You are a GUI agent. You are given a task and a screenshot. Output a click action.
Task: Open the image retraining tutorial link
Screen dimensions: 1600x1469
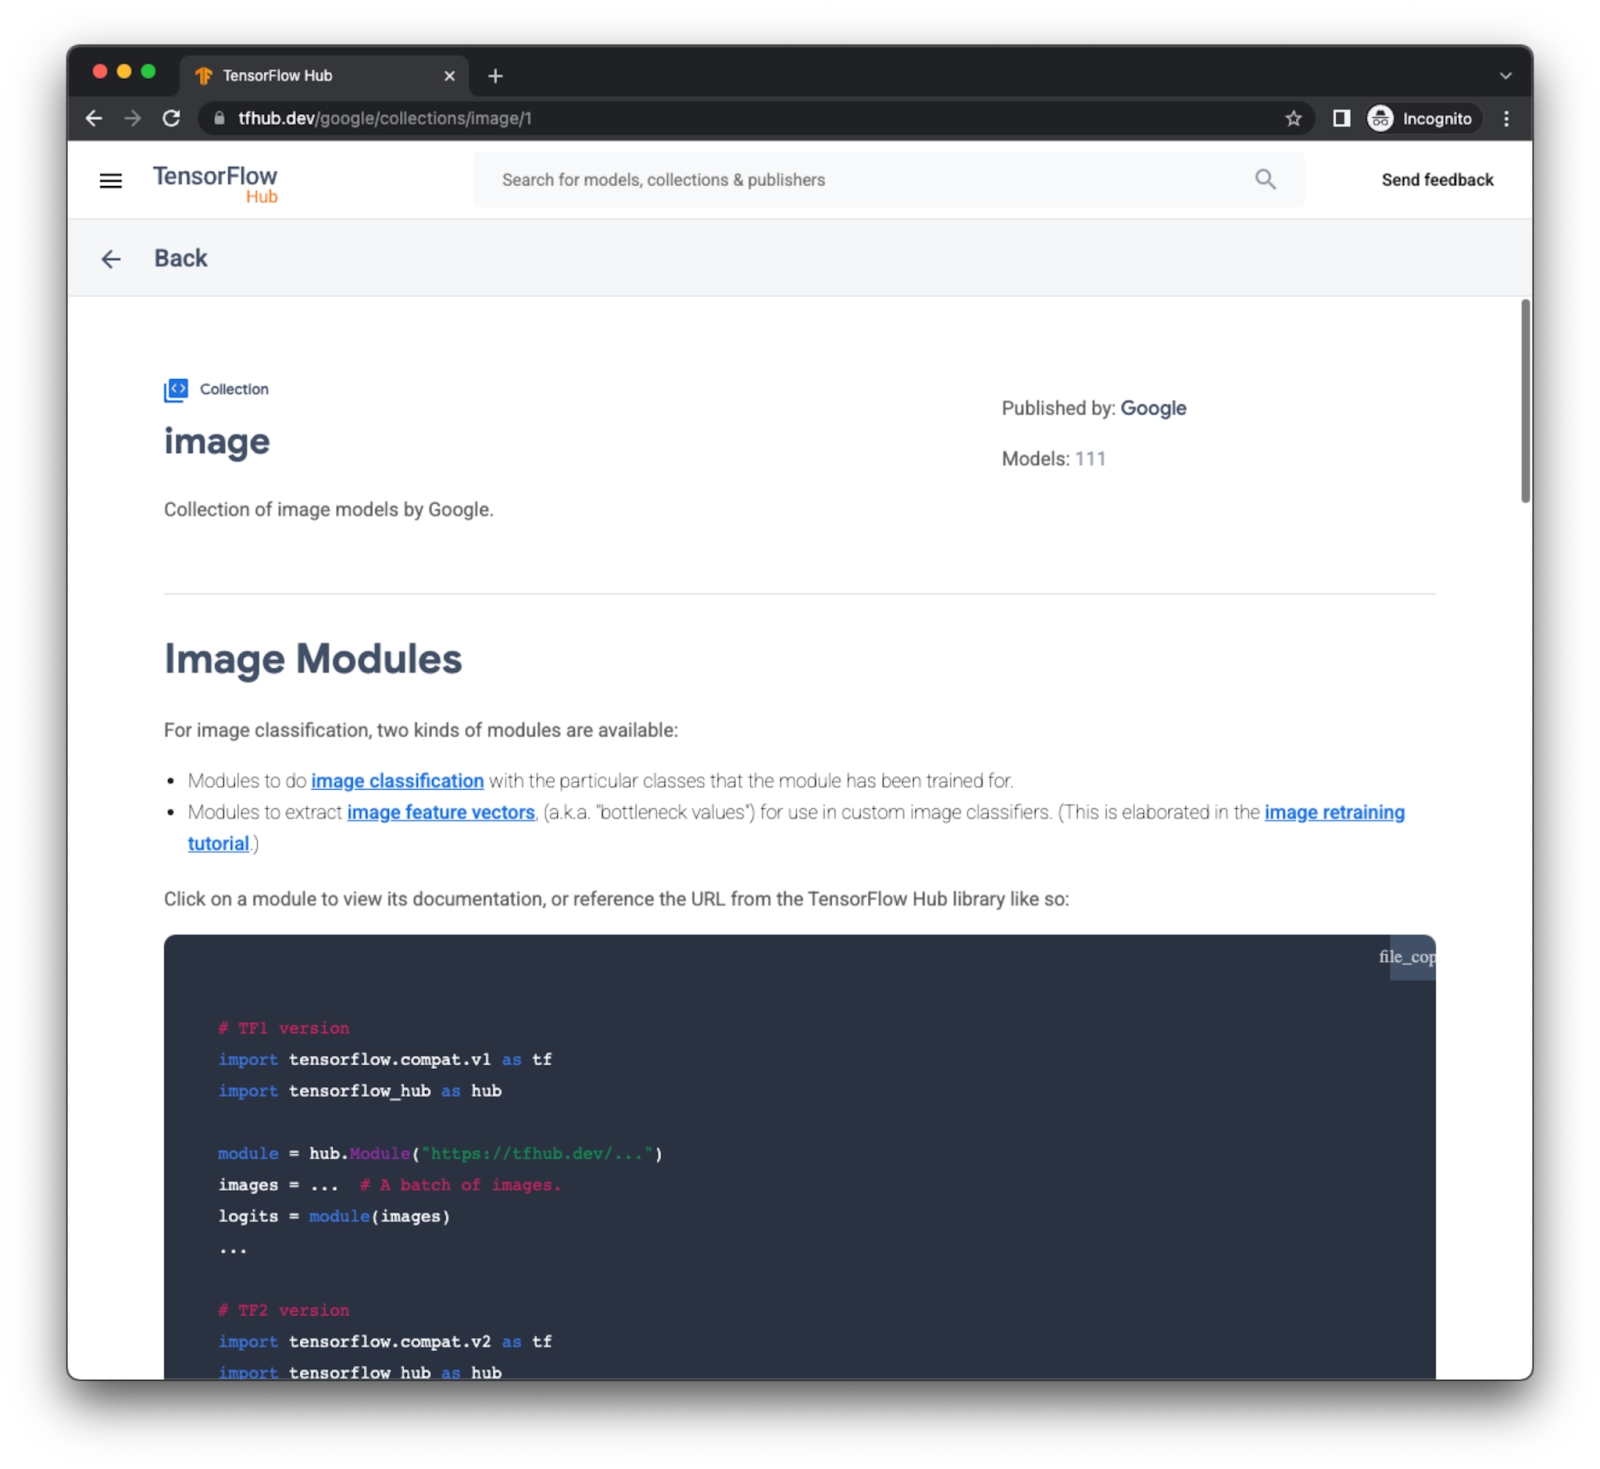1334,812
